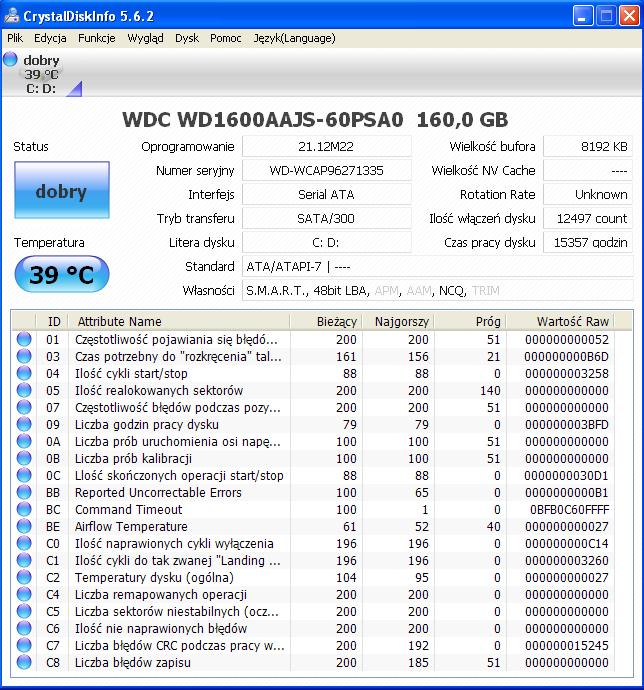This screenshot has width=644, height=690.
Task: Click the ATA/ATAPI-7 standard field
Action: [438, 266]
